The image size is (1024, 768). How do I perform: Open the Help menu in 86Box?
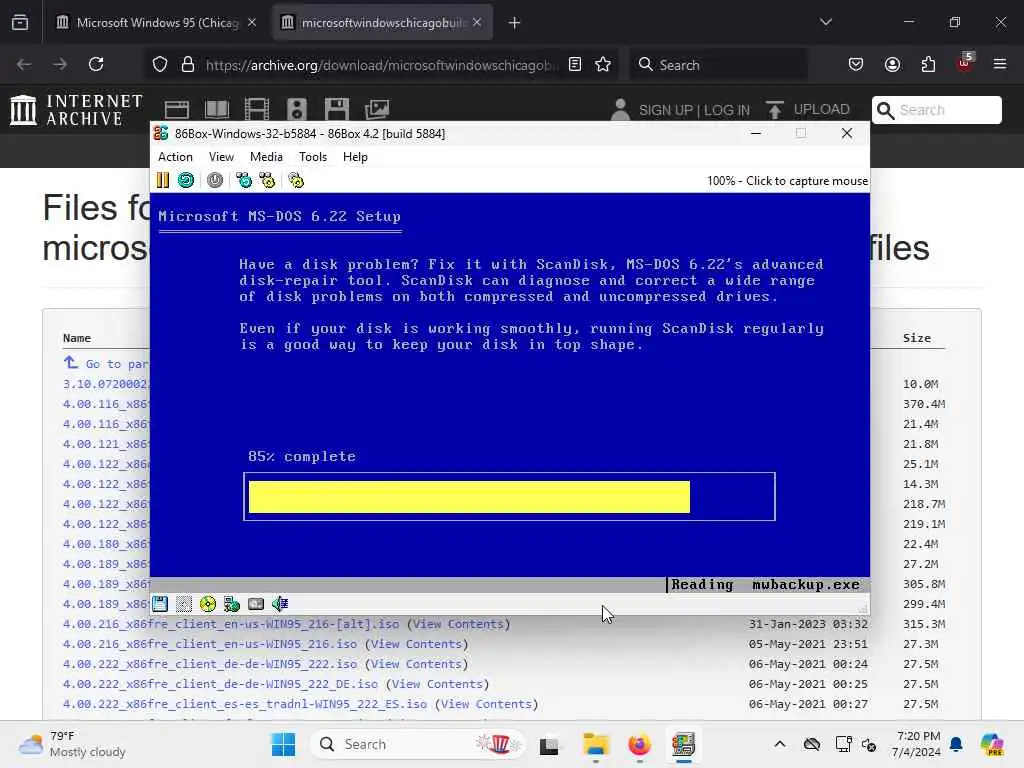(355, 157)
